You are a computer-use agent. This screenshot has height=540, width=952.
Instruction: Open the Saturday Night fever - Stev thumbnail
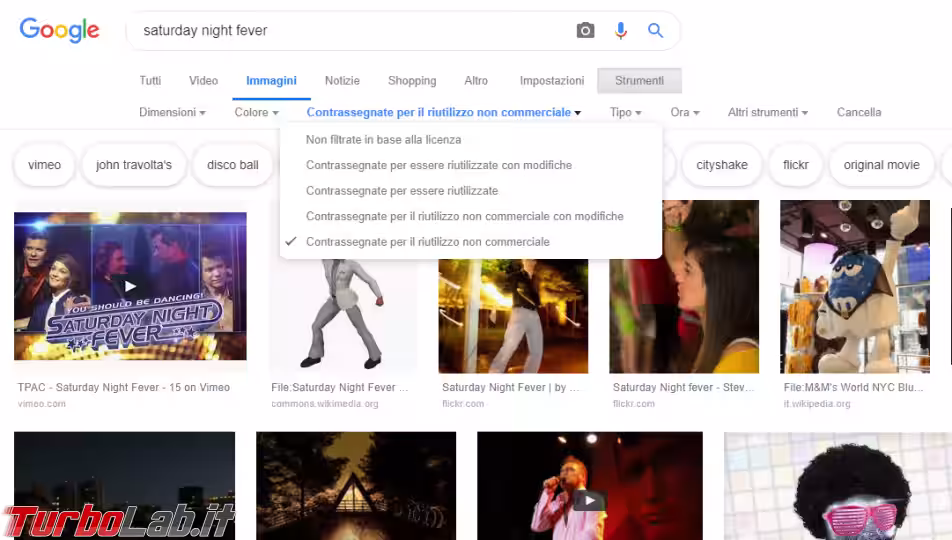pos(684,287)
